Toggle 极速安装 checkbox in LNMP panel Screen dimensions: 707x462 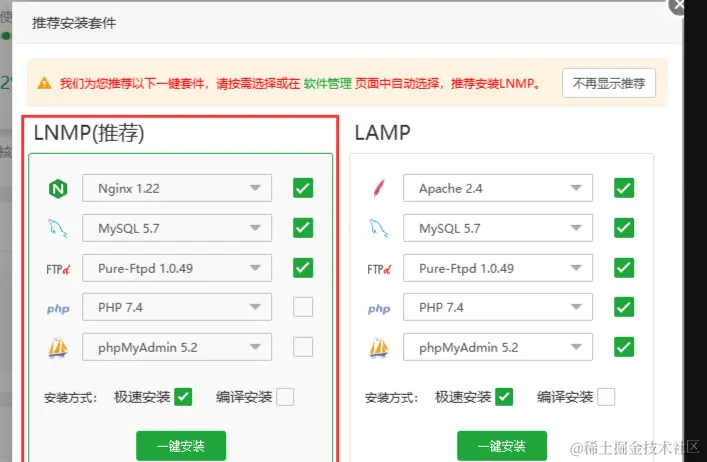tap(183, 397)
